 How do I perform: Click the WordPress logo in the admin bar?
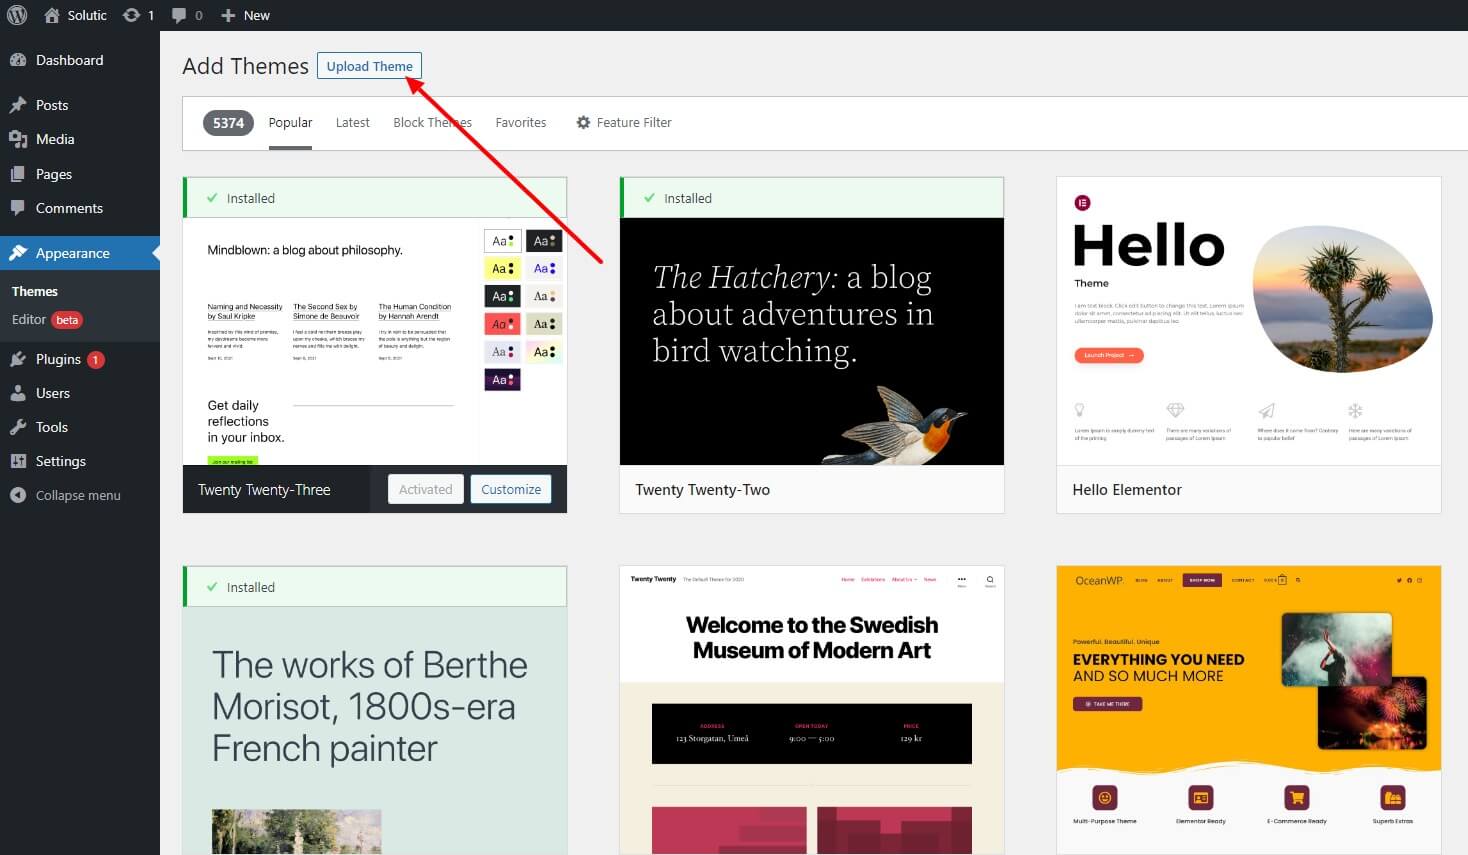coord(16,15)
